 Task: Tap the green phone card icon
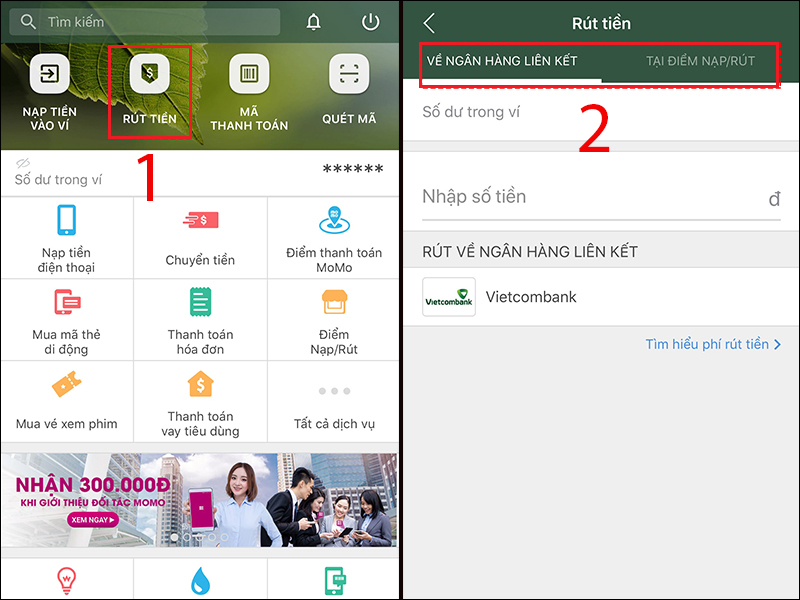tap(335, 581)
